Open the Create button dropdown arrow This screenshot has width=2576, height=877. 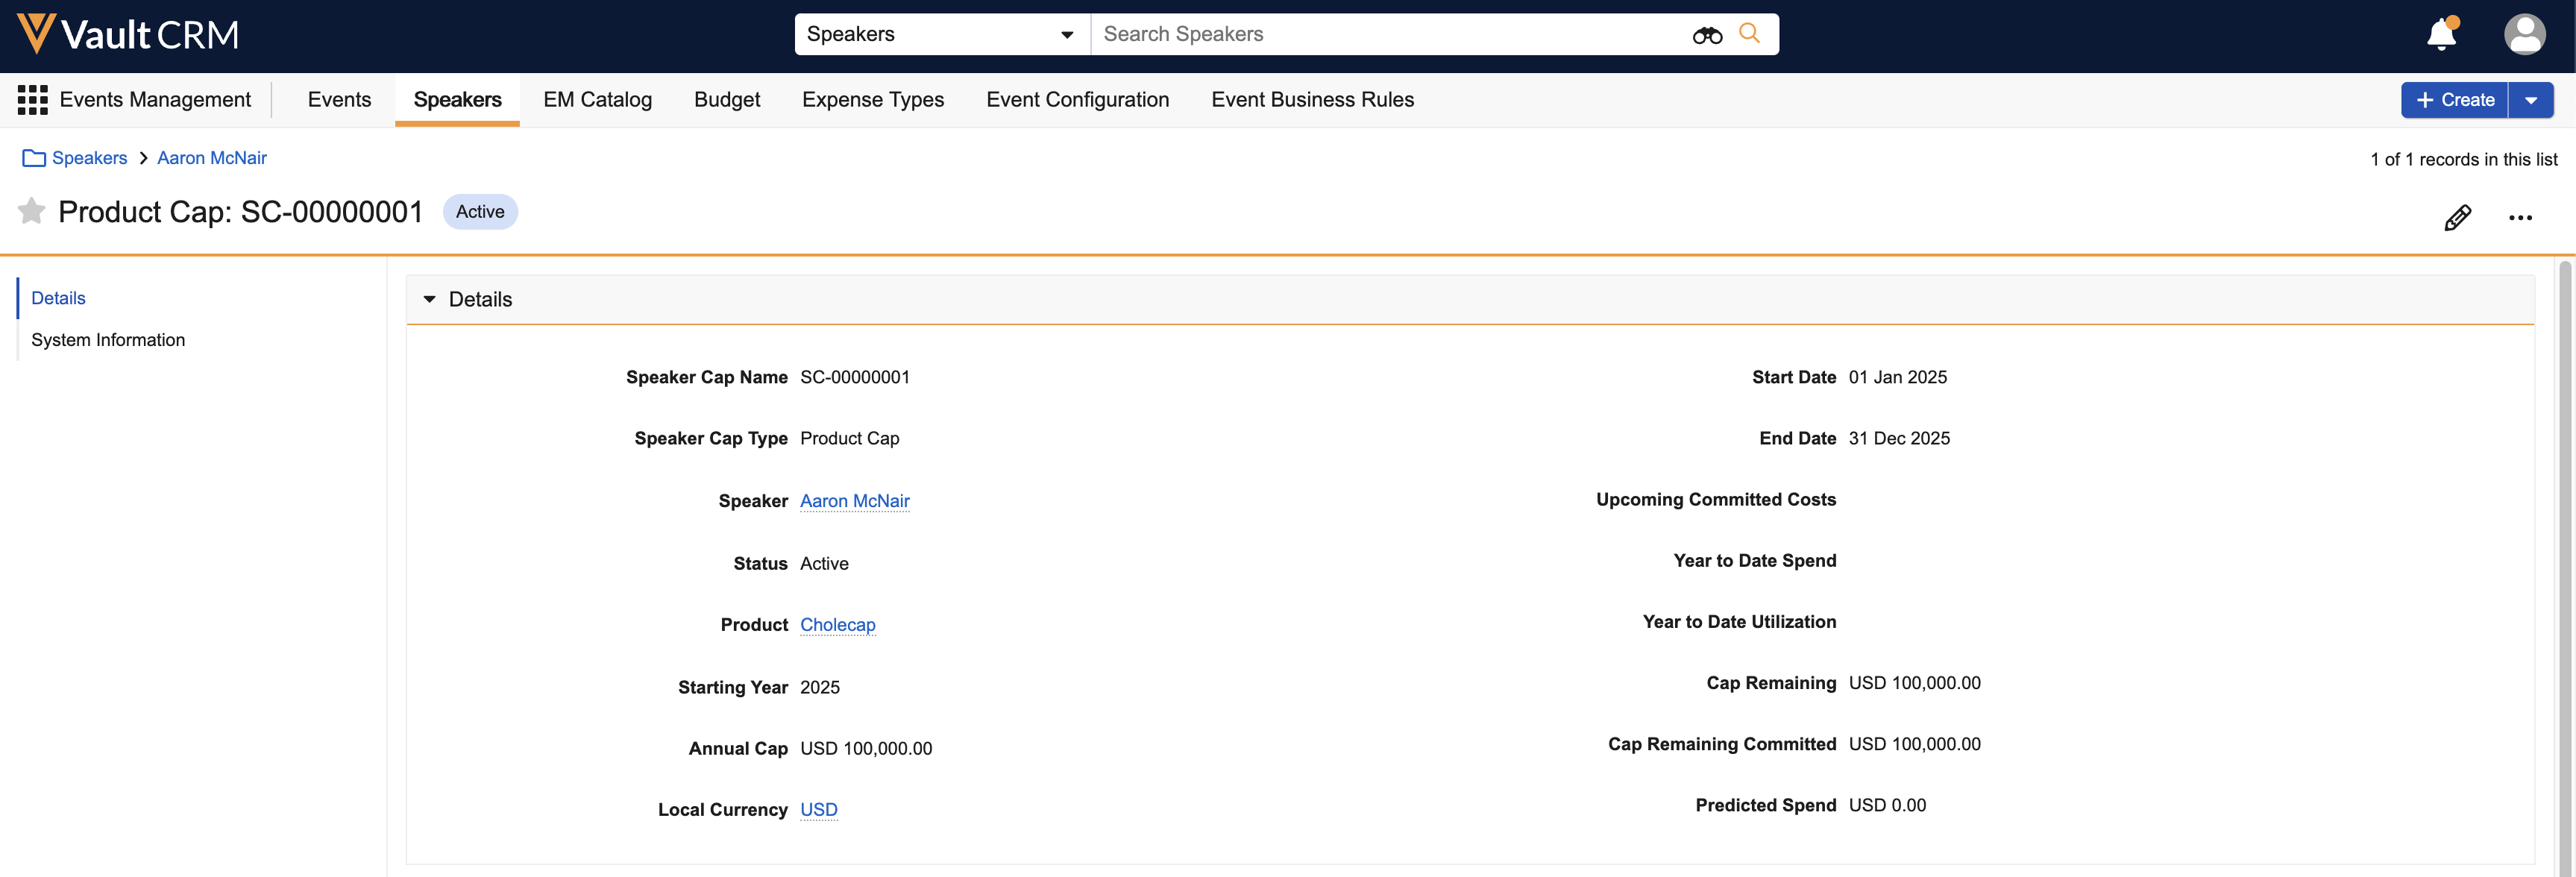pos(2531,100)
